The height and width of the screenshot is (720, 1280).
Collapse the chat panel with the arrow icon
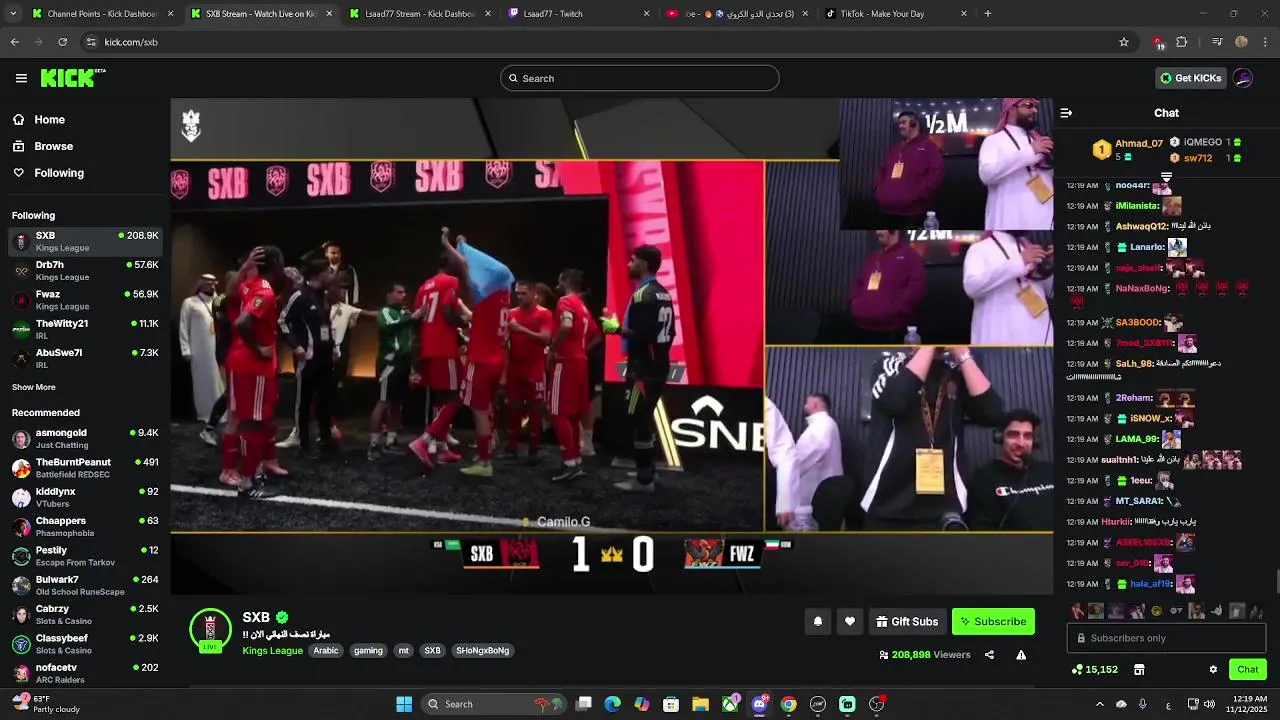click(x=1066, y=113)
